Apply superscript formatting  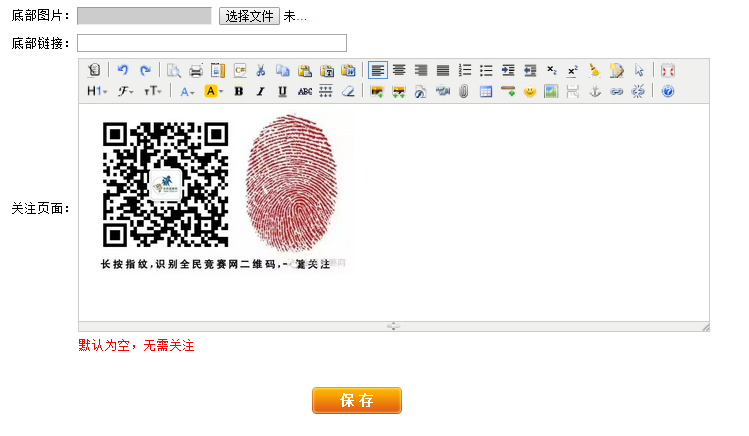[573, 70]
